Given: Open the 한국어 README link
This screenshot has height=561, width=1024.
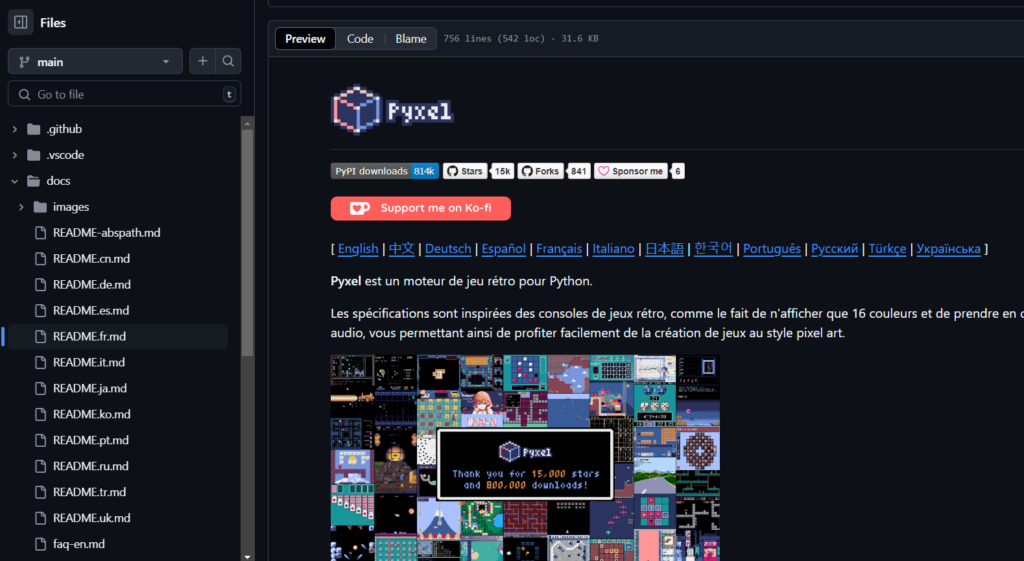Looking at the screenshot, I should click(713, 249).
